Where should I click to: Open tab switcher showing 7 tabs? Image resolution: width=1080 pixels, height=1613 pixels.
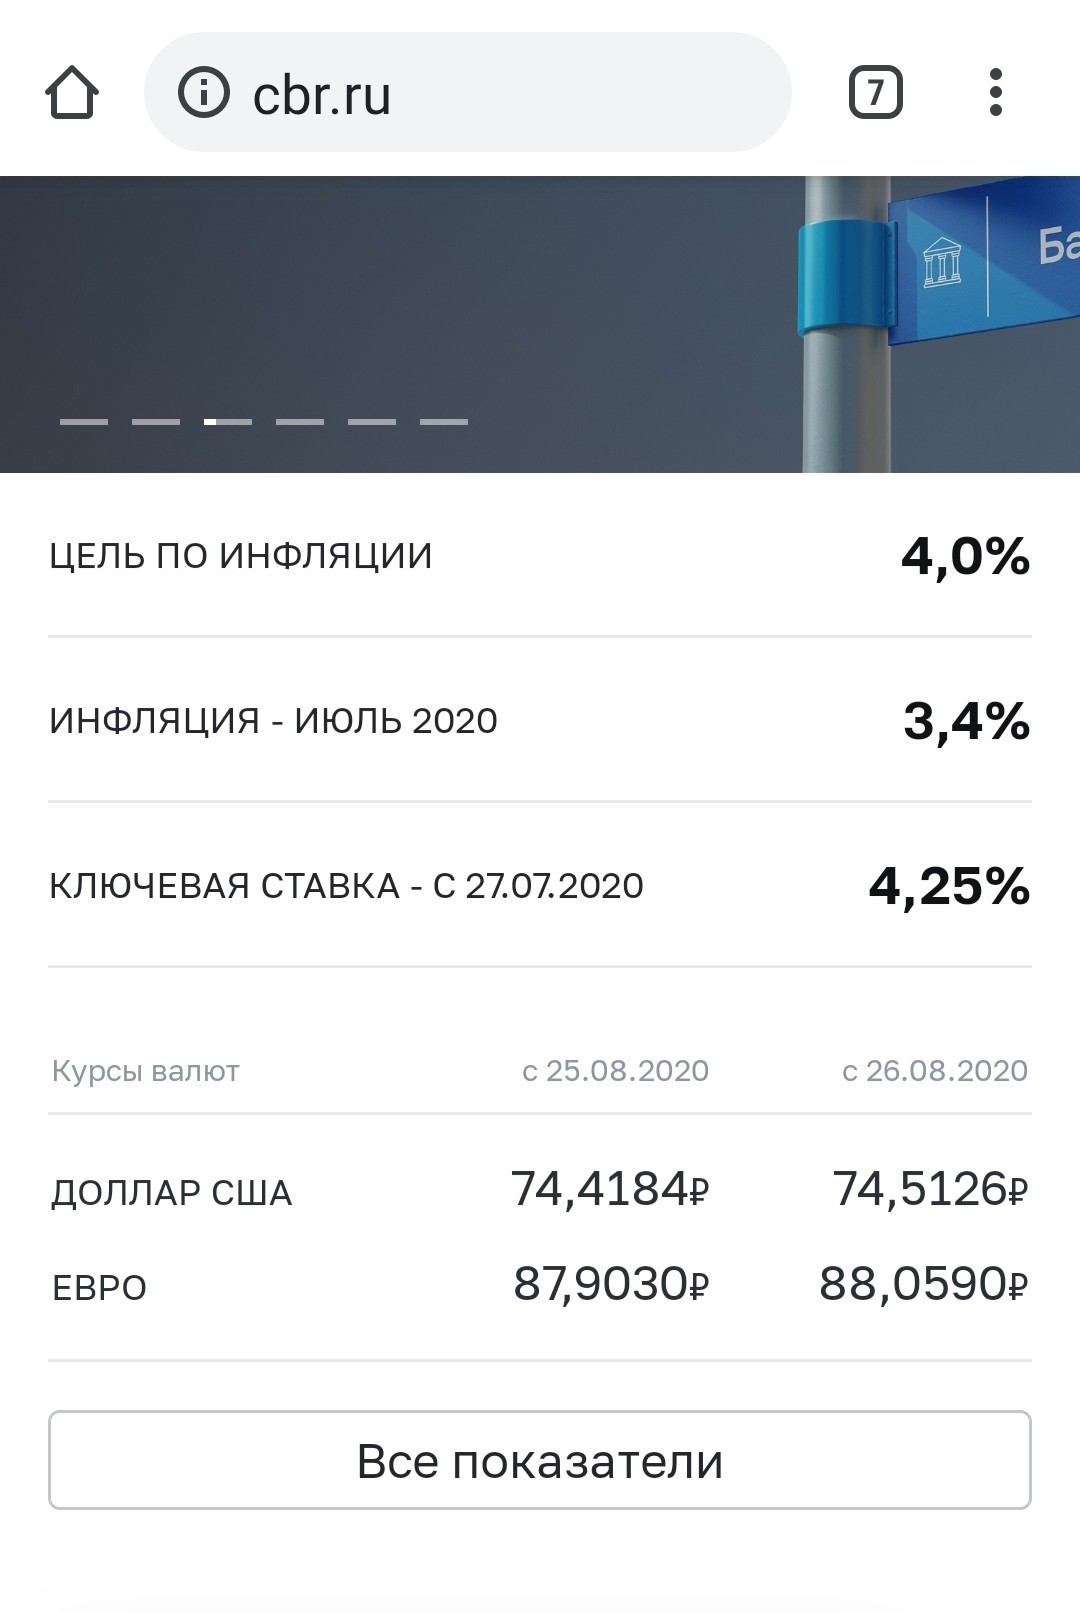876,93
